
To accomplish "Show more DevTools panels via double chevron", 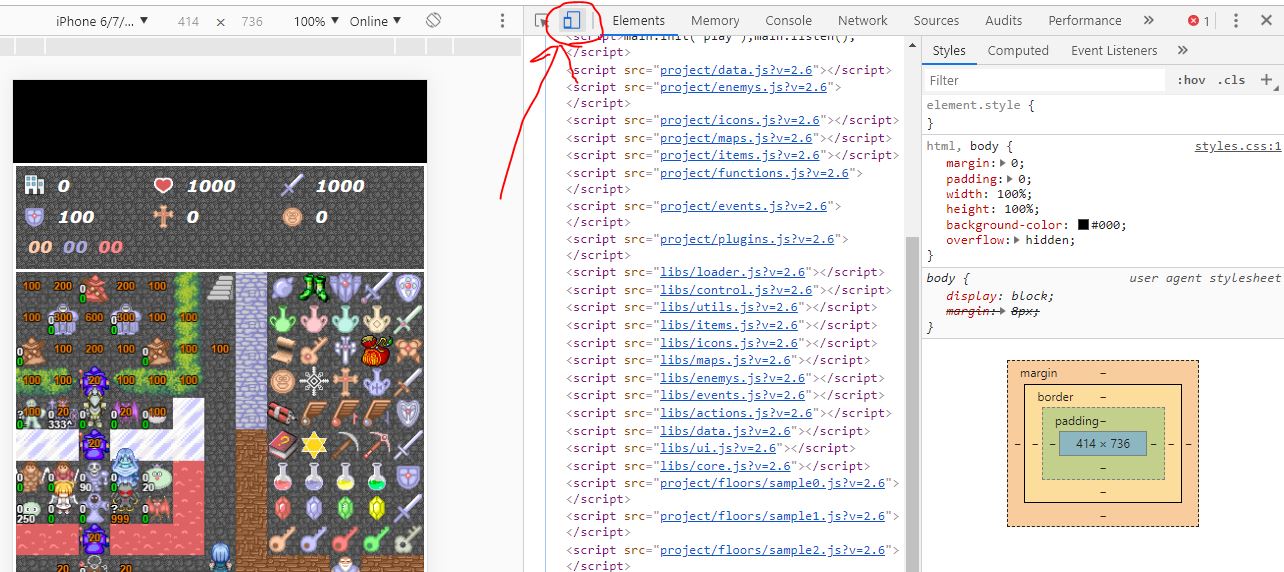I will click(x=1148, y=20).
